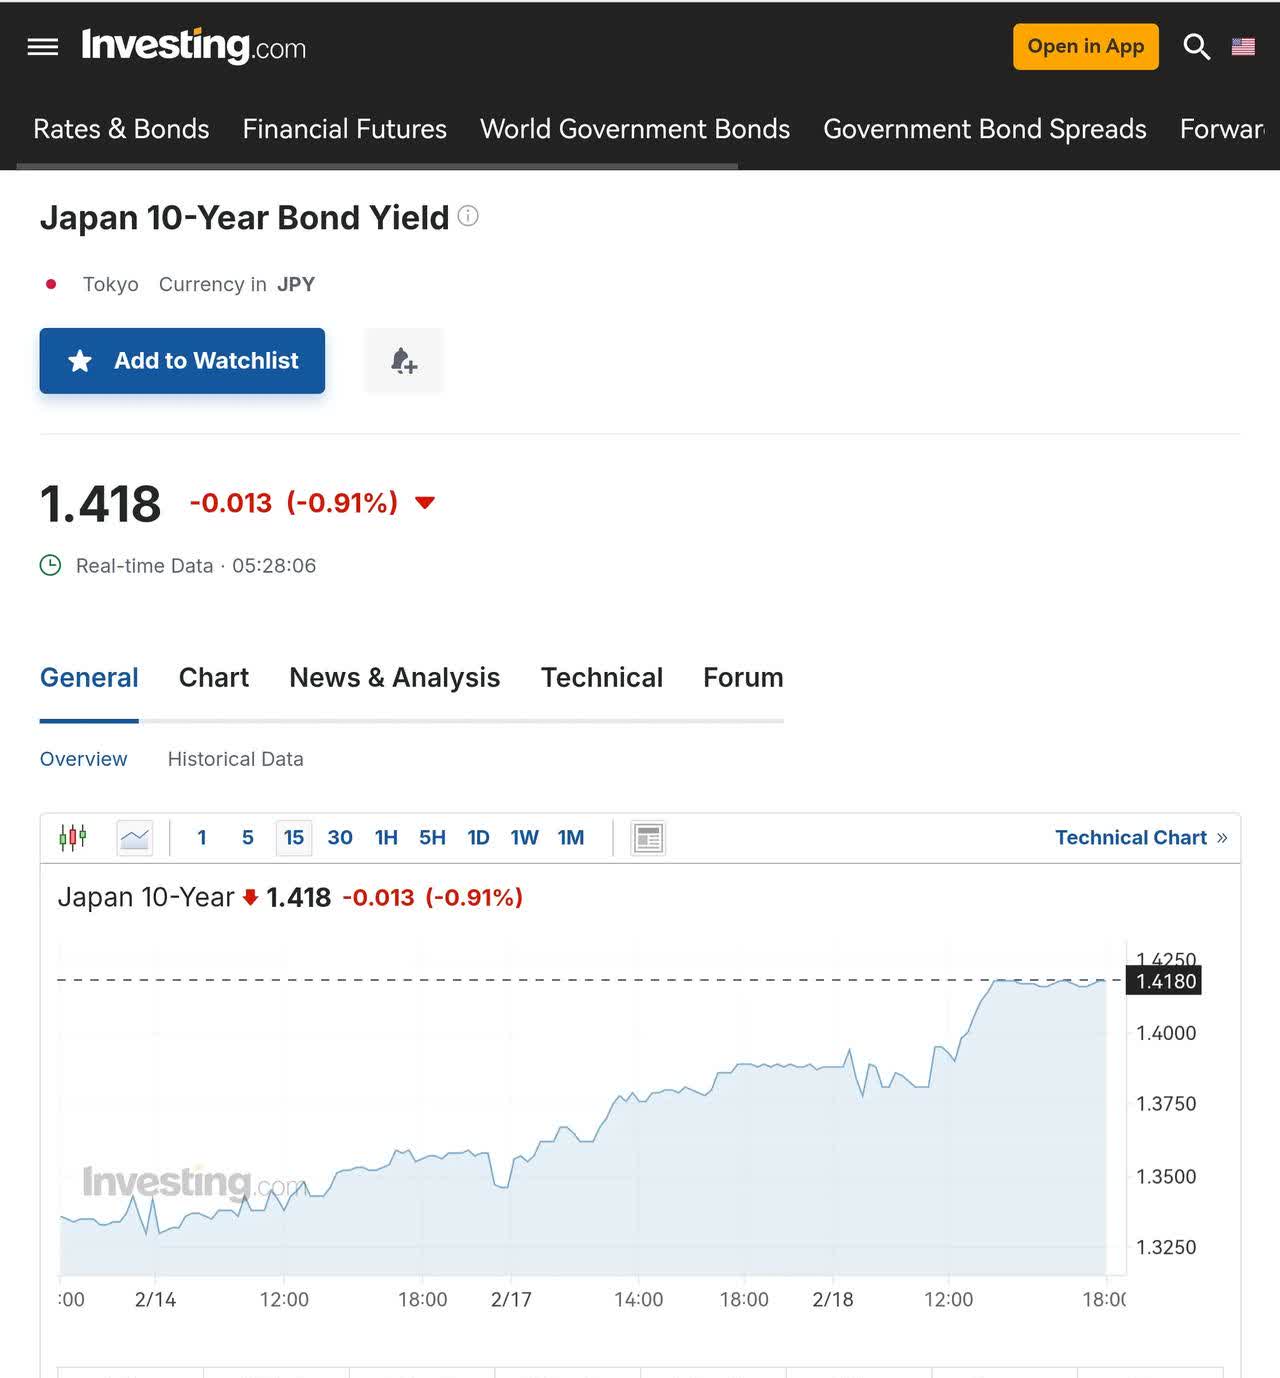1280x1378 pixels.
Task: Open the Historical Data sub-tab
Action: (235, 759)
